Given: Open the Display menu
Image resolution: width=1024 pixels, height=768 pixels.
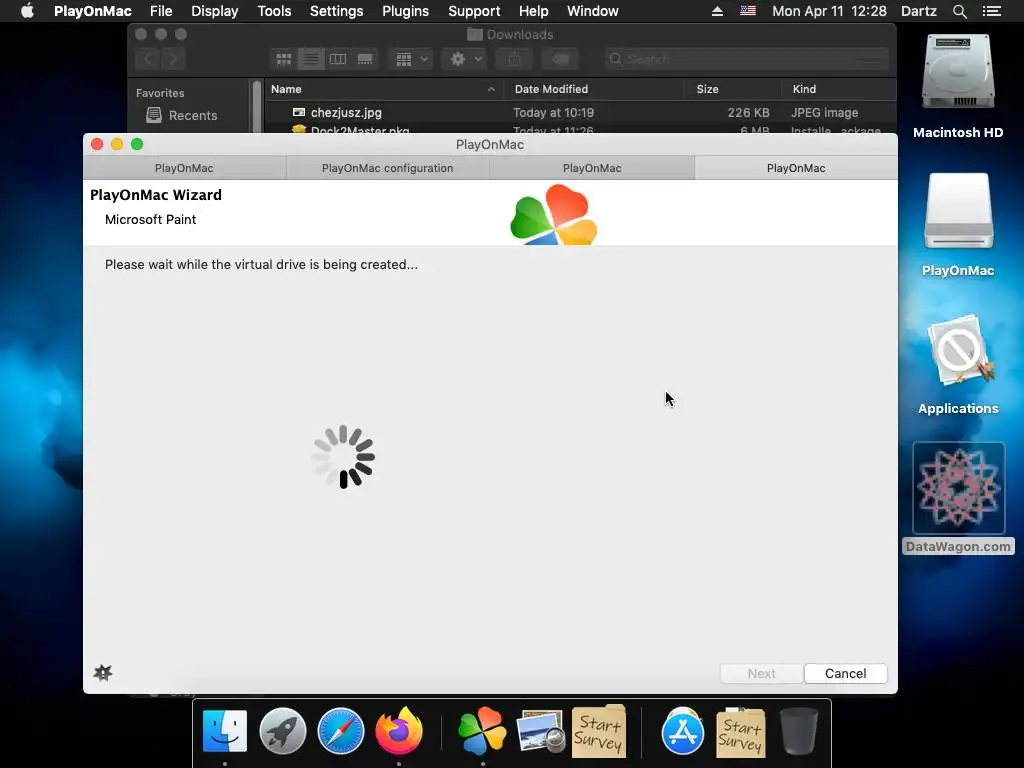Looking at the screenshot, I should click(214, 11).
